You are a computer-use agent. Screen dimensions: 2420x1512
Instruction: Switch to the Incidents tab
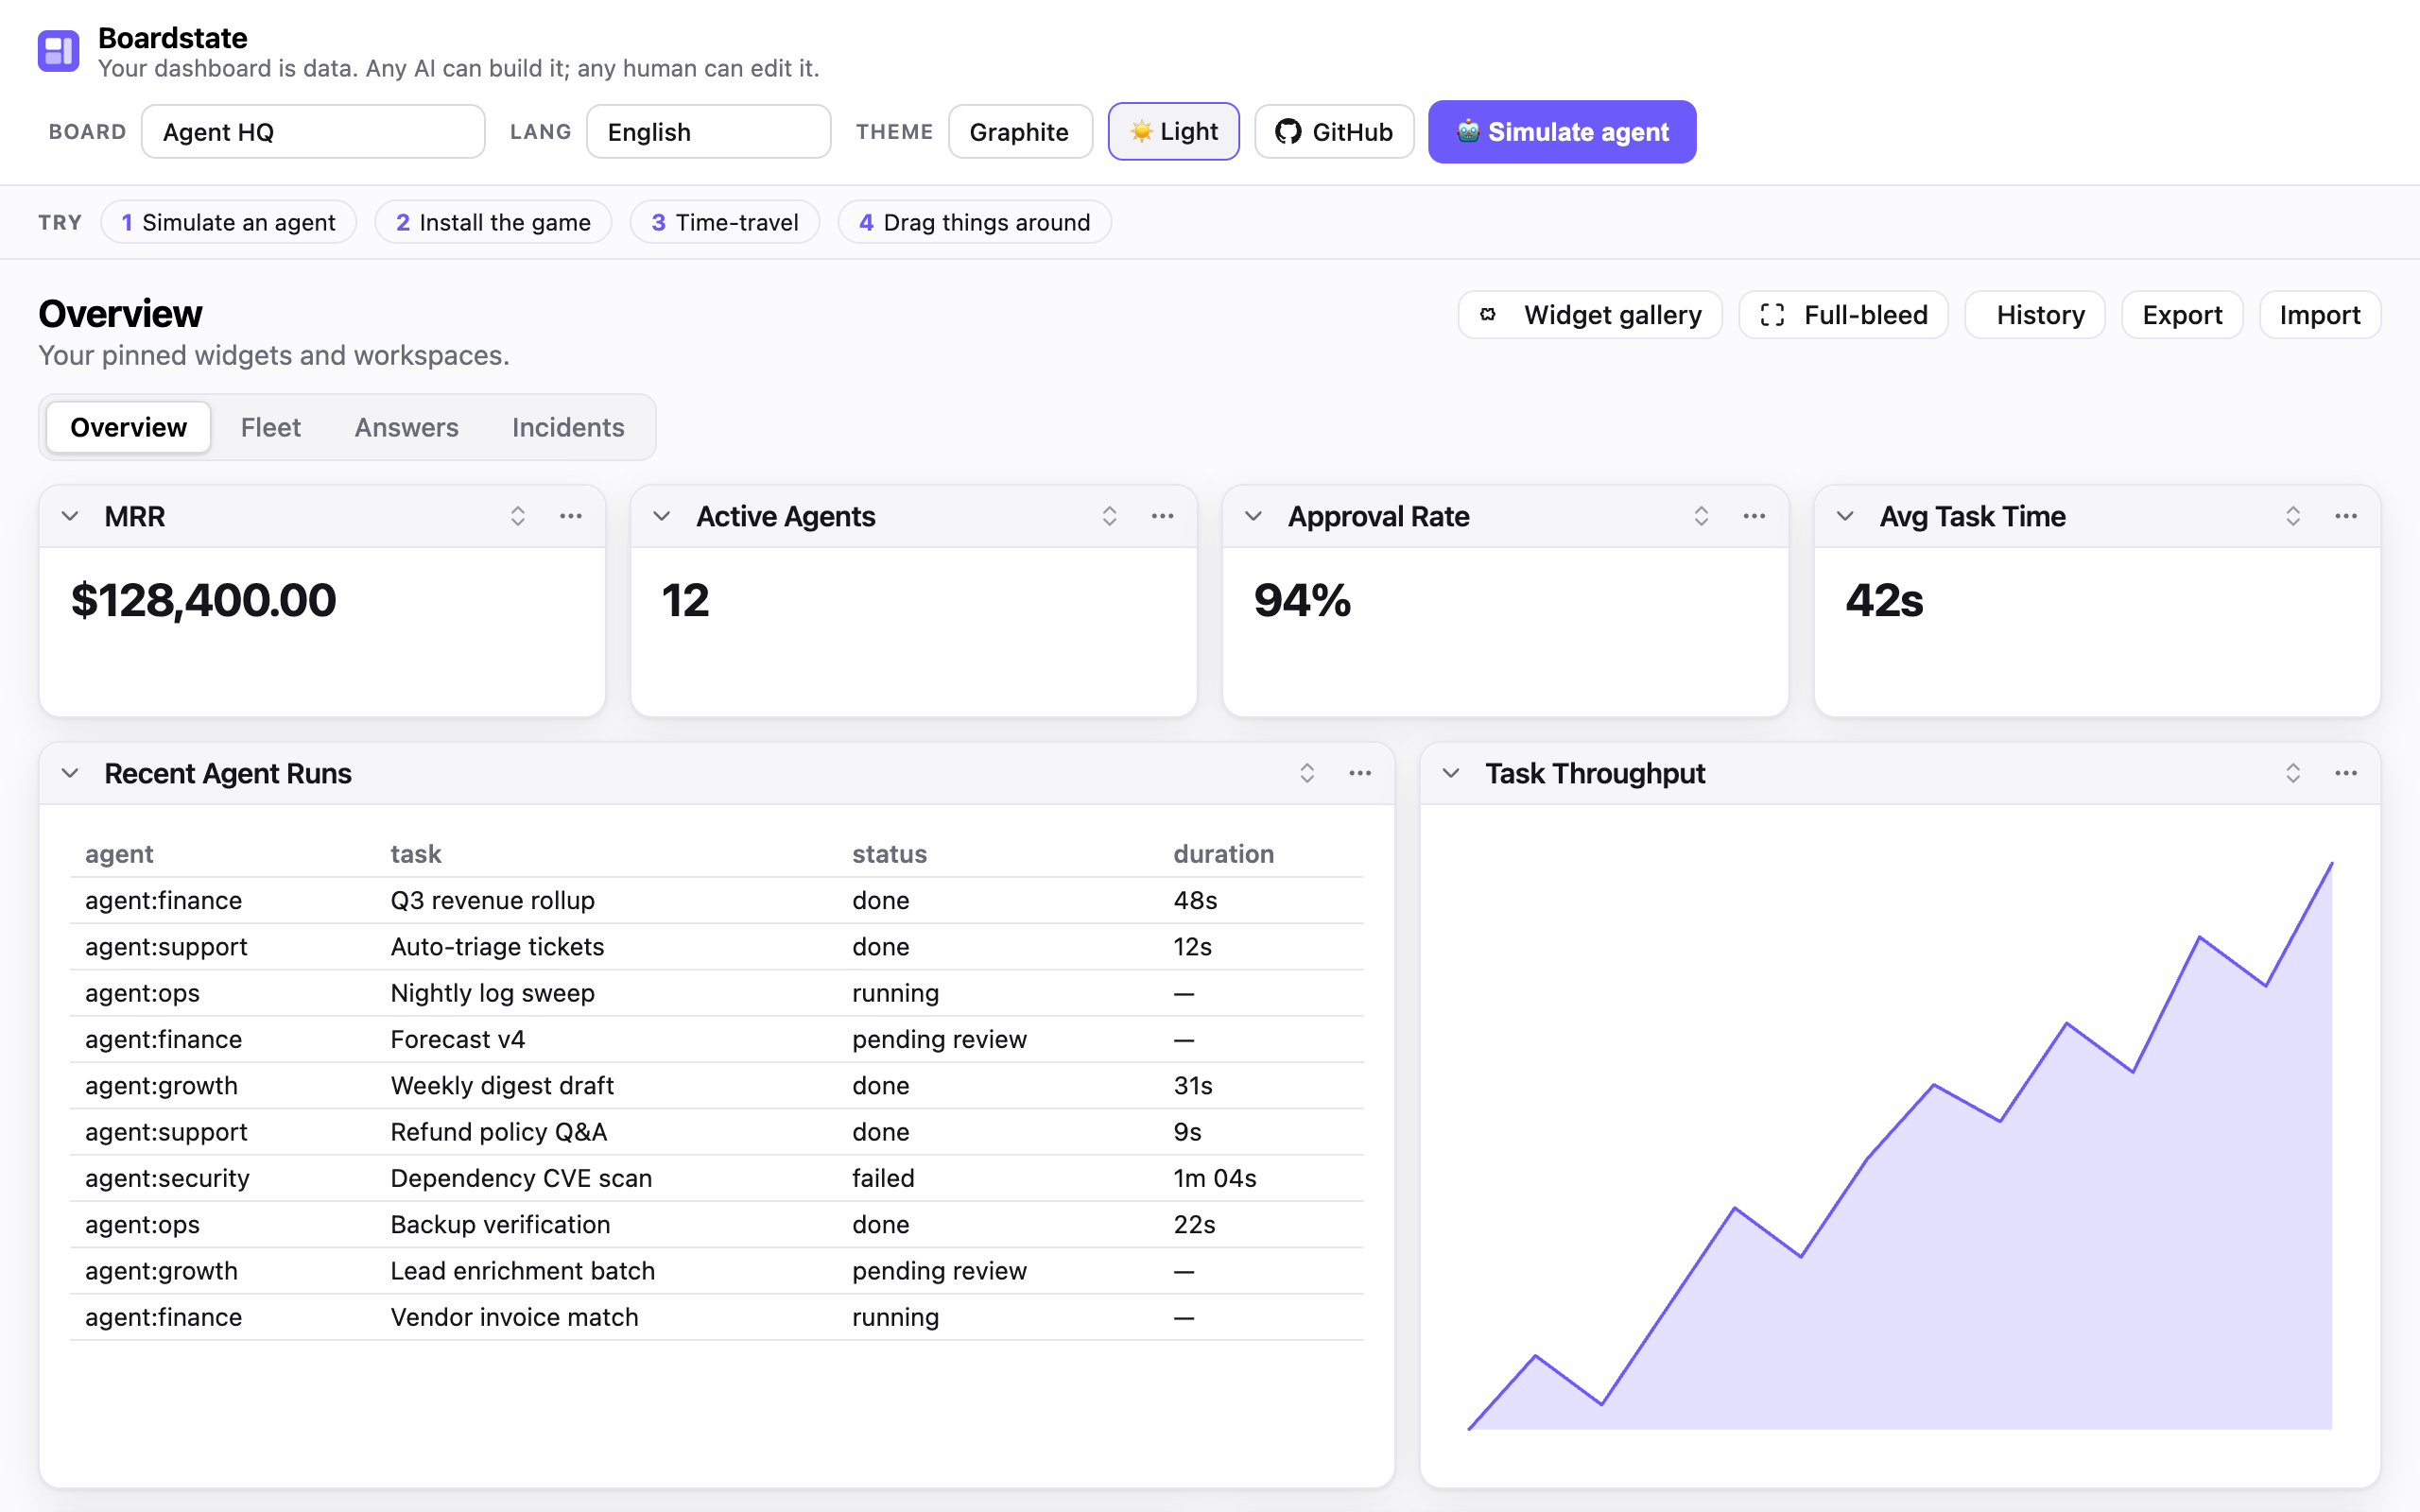(568, 427)
